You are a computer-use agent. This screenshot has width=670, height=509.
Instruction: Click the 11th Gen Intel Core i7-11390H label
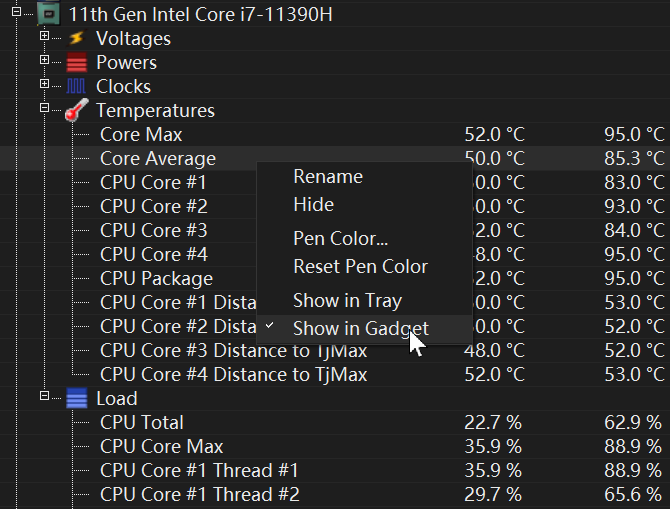[200, 14]
